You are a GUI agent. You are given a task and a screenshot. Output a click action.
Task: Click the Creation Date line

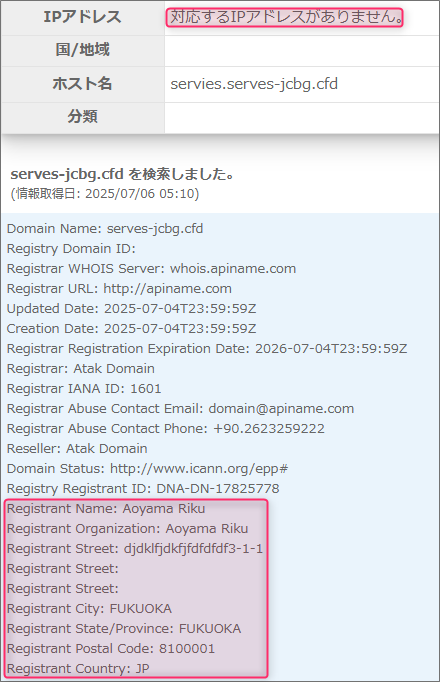coord(131,328)
